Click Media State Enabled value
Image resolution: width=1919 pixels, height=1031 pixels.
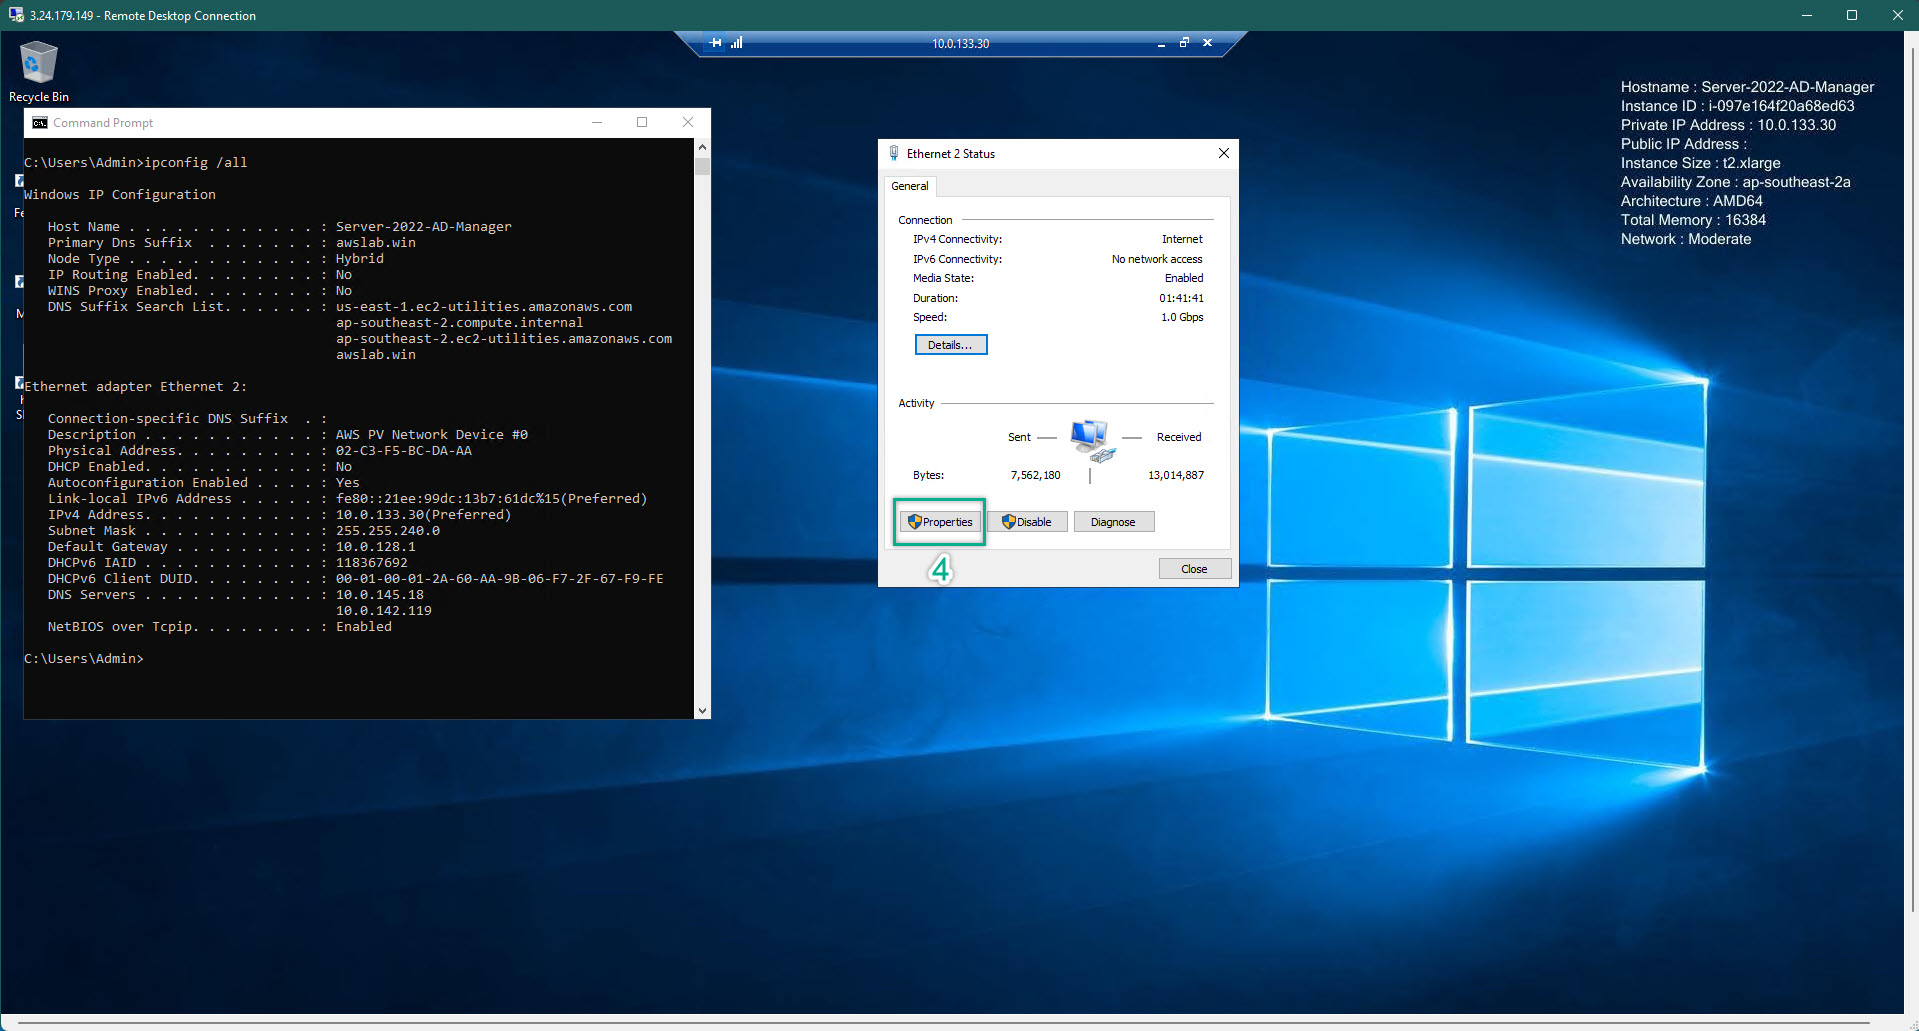(1184, 278)
